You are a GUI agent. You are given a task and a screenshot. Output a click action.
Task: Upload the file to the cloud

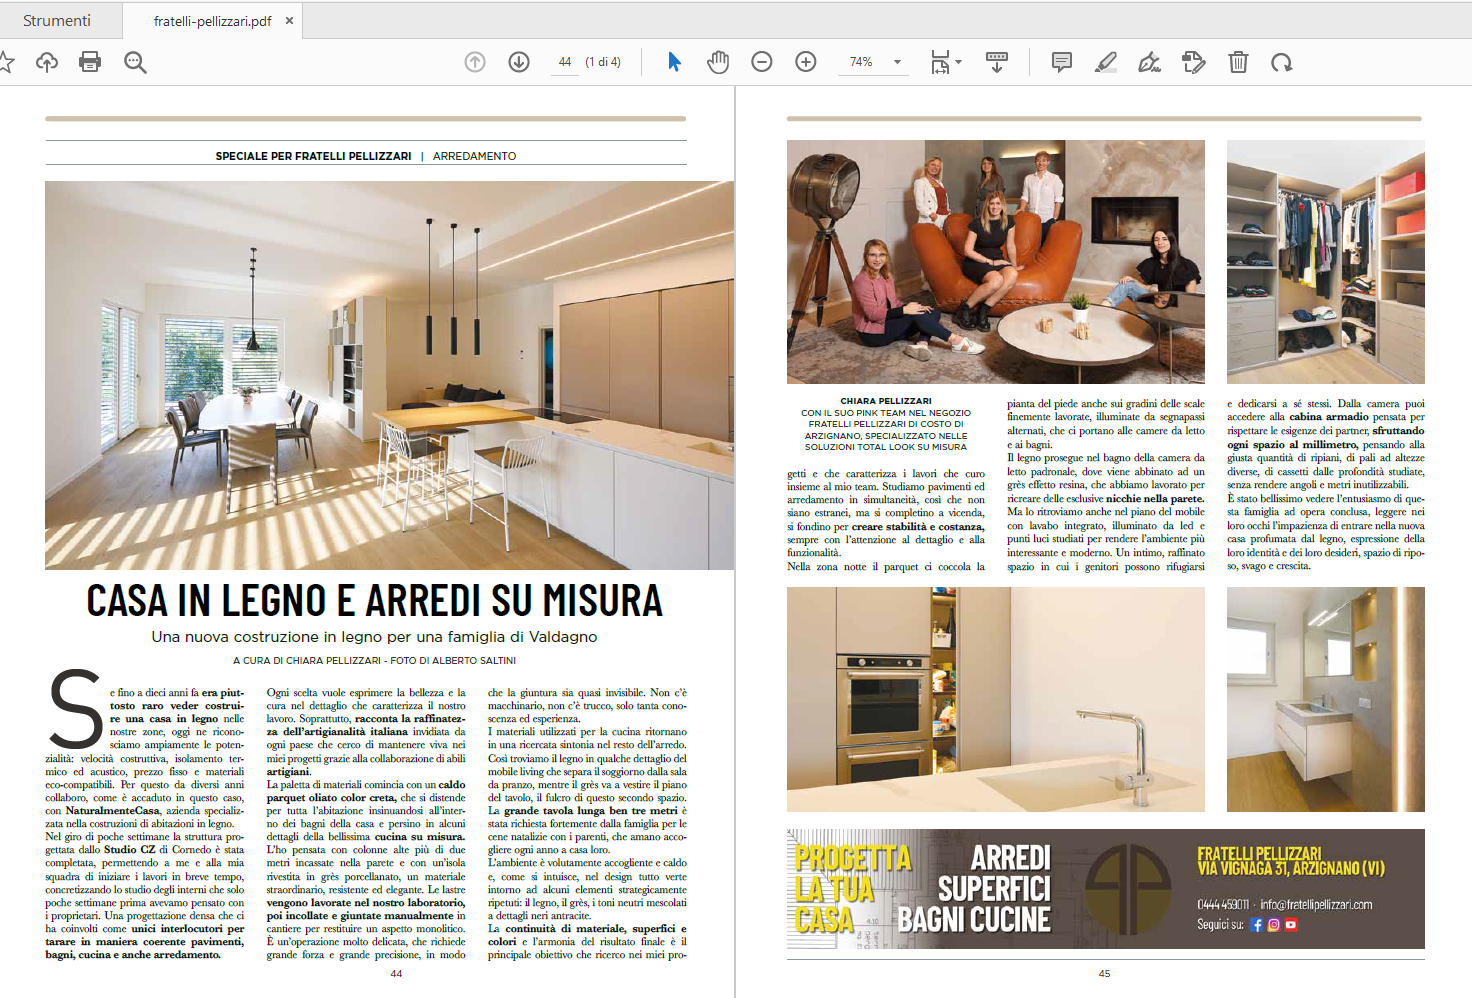point(46,62)
